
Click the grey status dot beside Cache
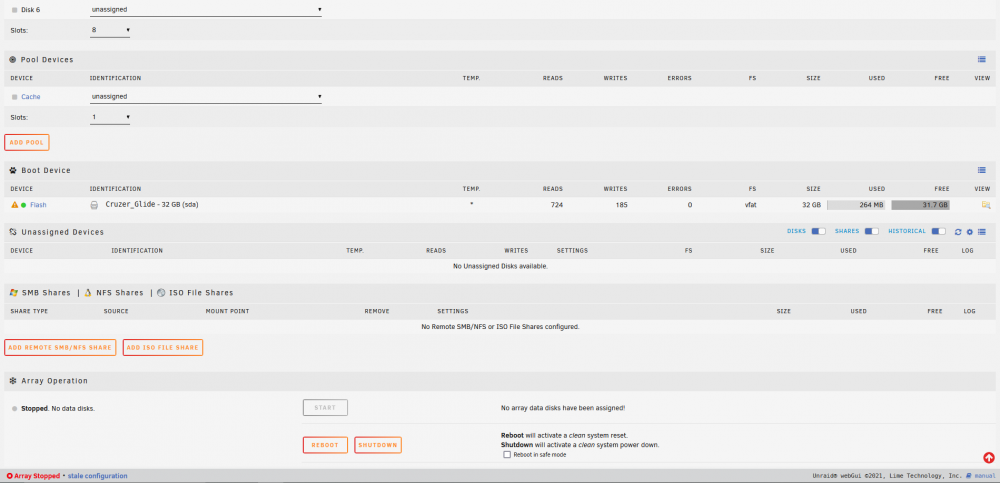point(15,97)
